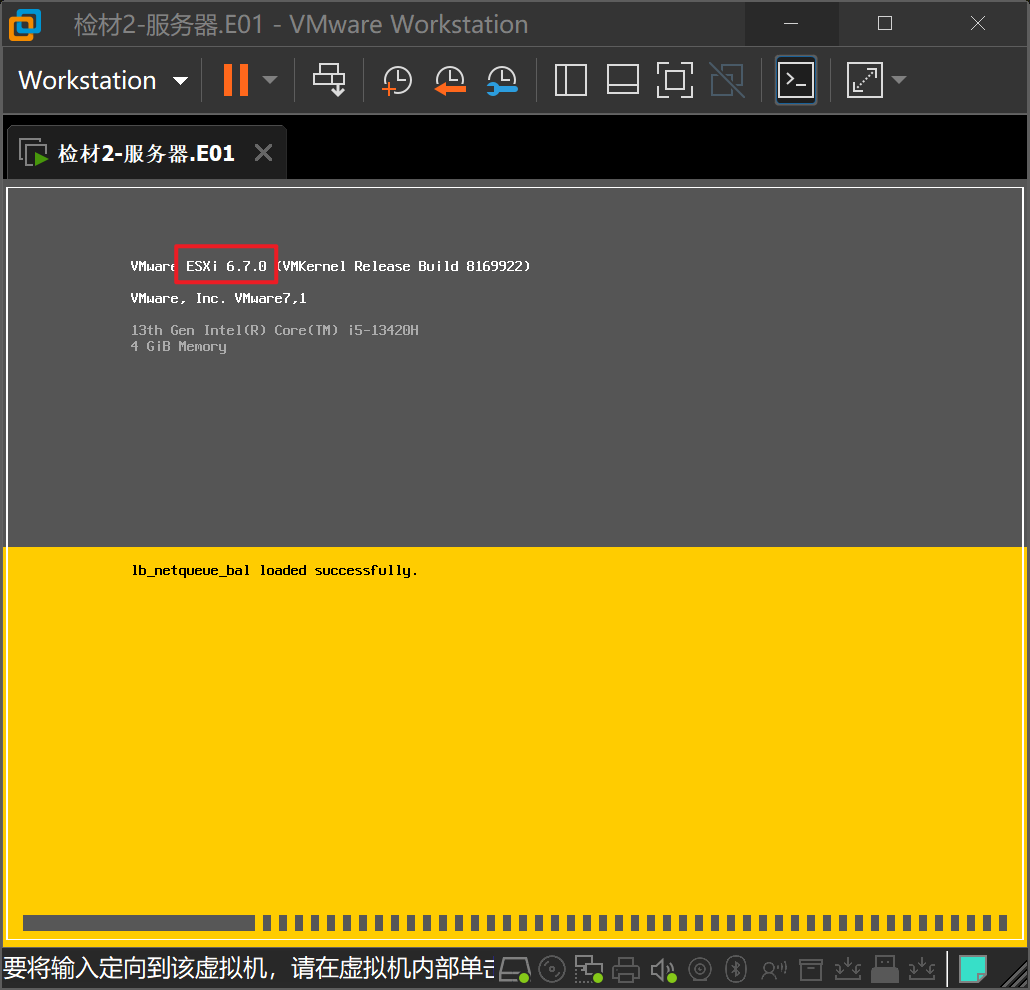1030x990 pixels.
Task: Click the '4 GiB Memory' text
Action: point(178,346)
